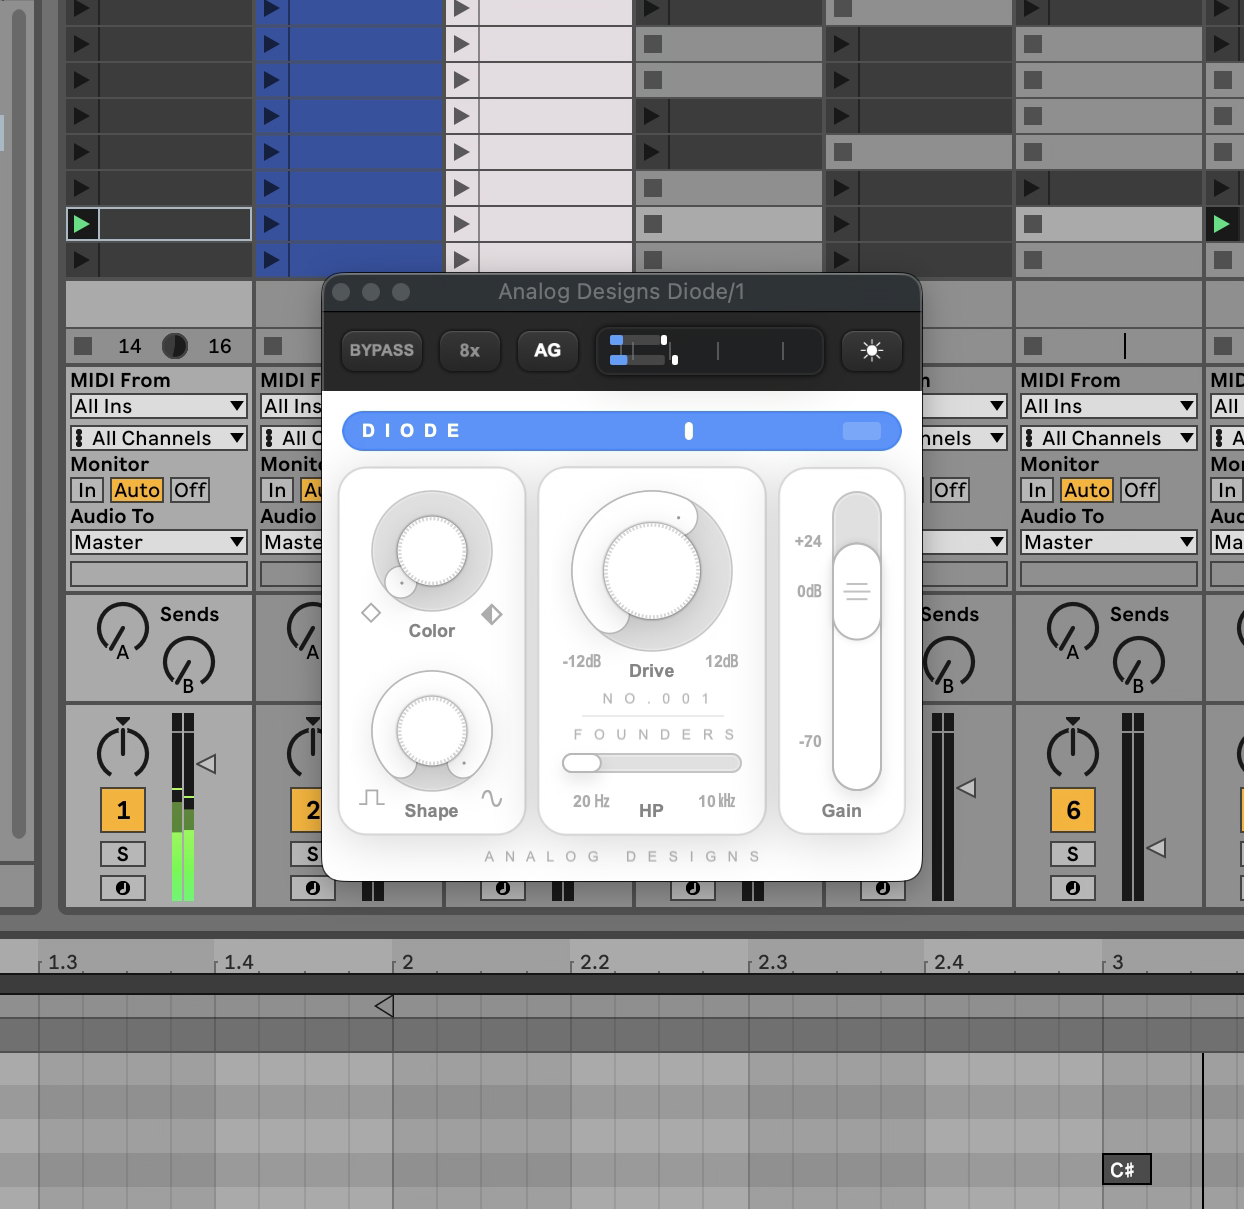This screenshot has height=1209, width=1244.
Task: Solo track 6 with the S button
Action: (1073, 854)
